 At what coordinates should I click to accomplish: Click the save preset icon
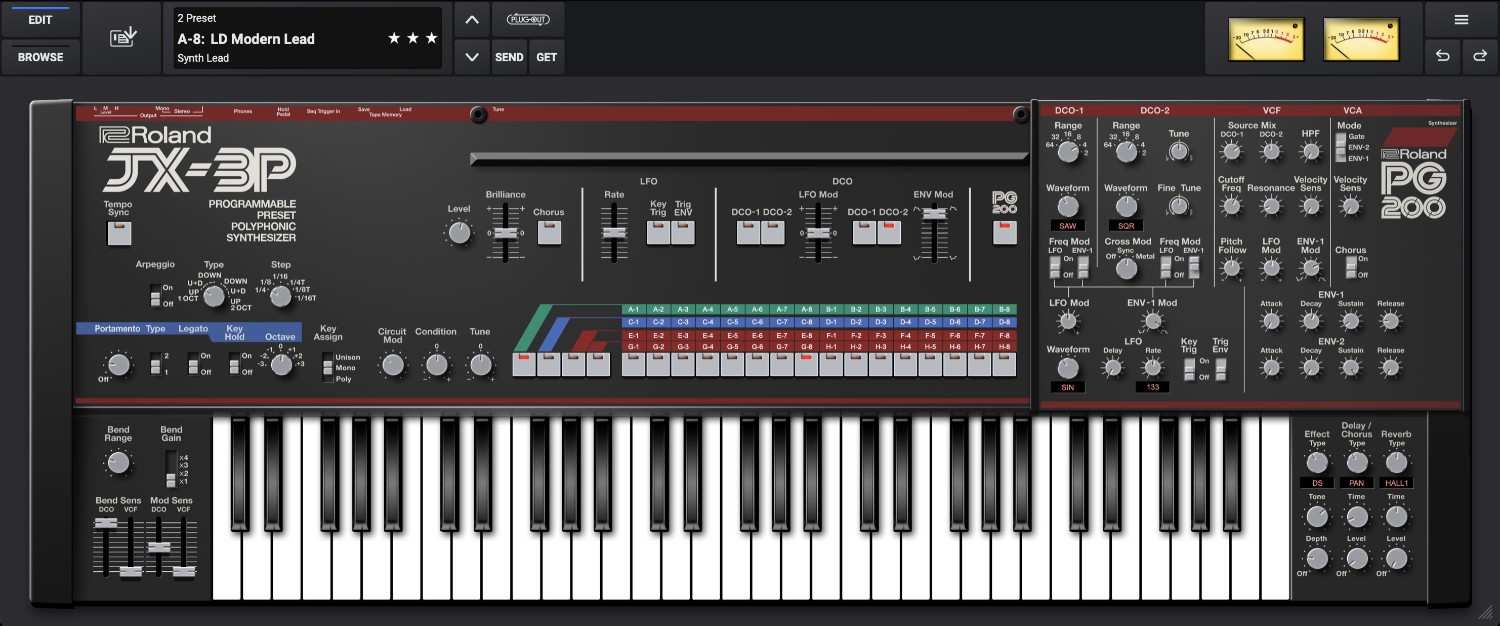coord(122,38)
